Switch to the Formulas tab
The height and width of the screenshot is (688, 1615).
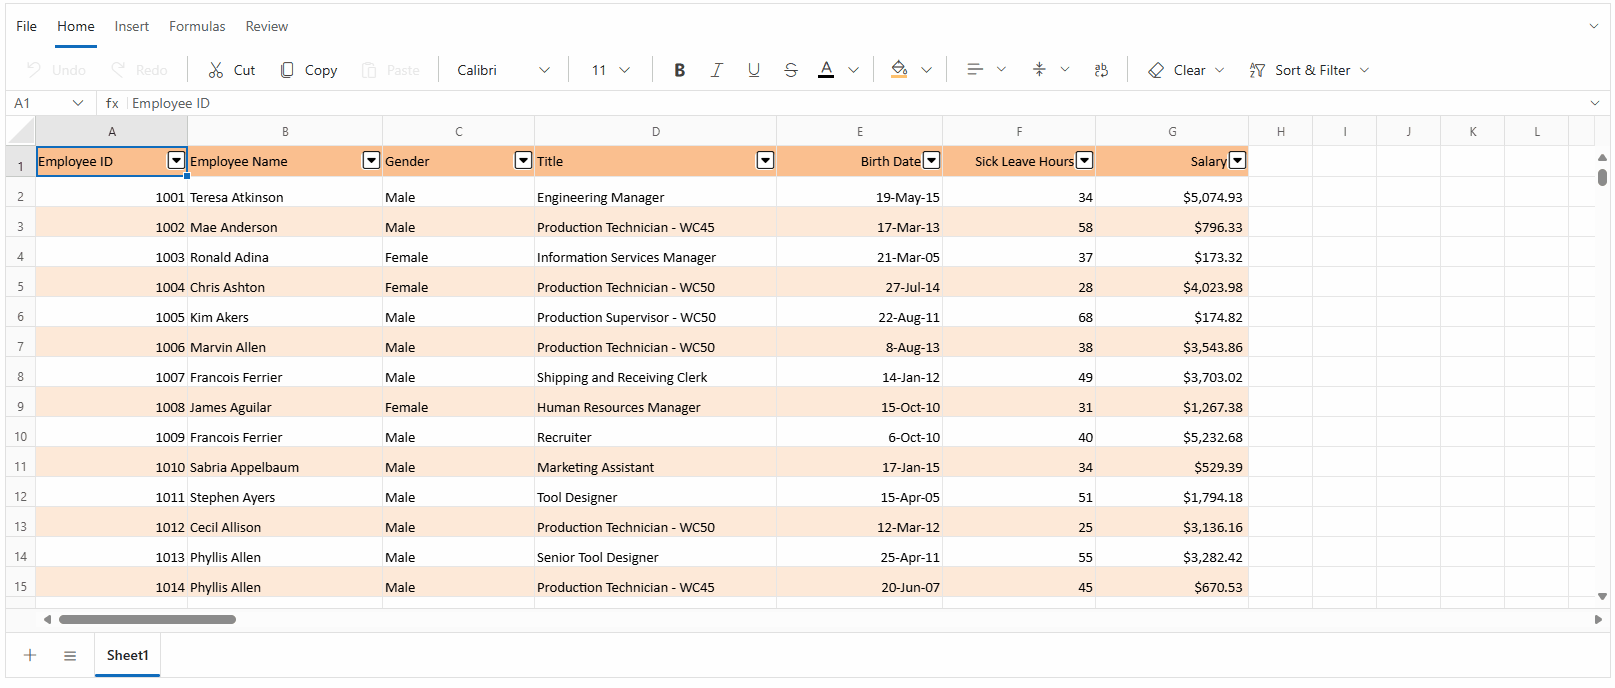point(197,26)
